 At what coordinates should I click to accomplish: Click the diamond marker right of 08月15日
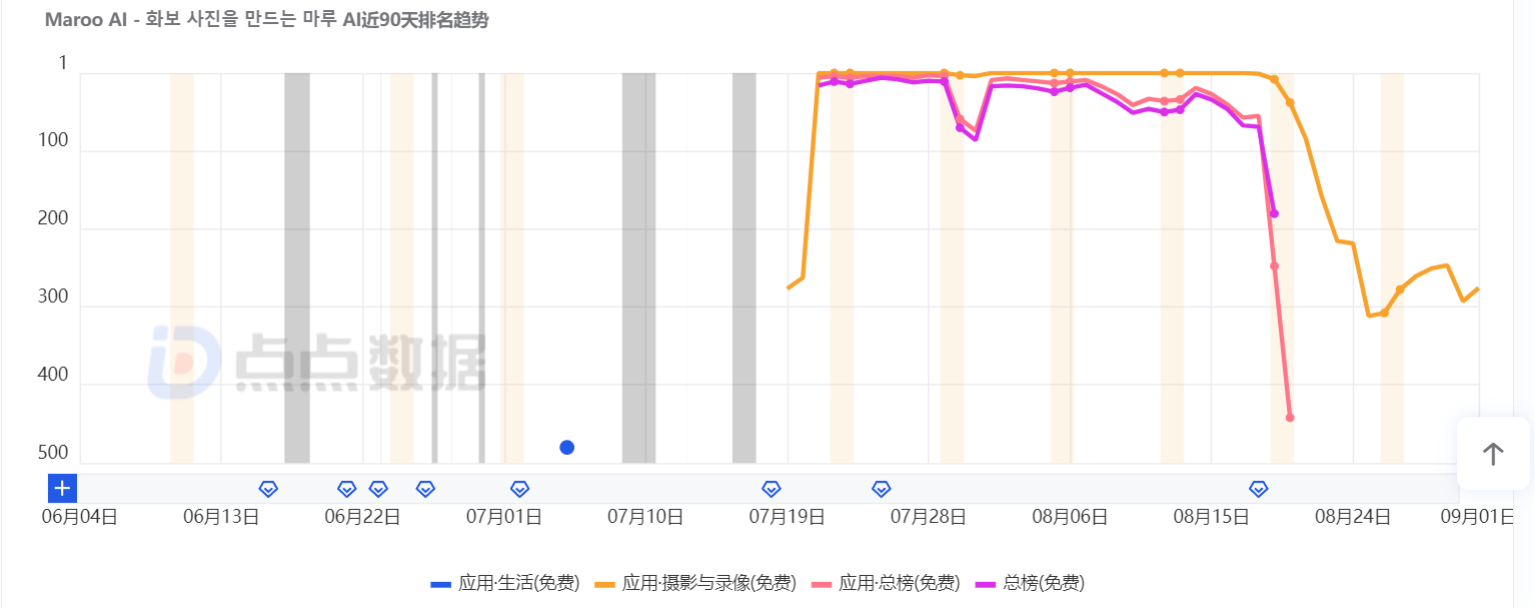click(1259, 489)
